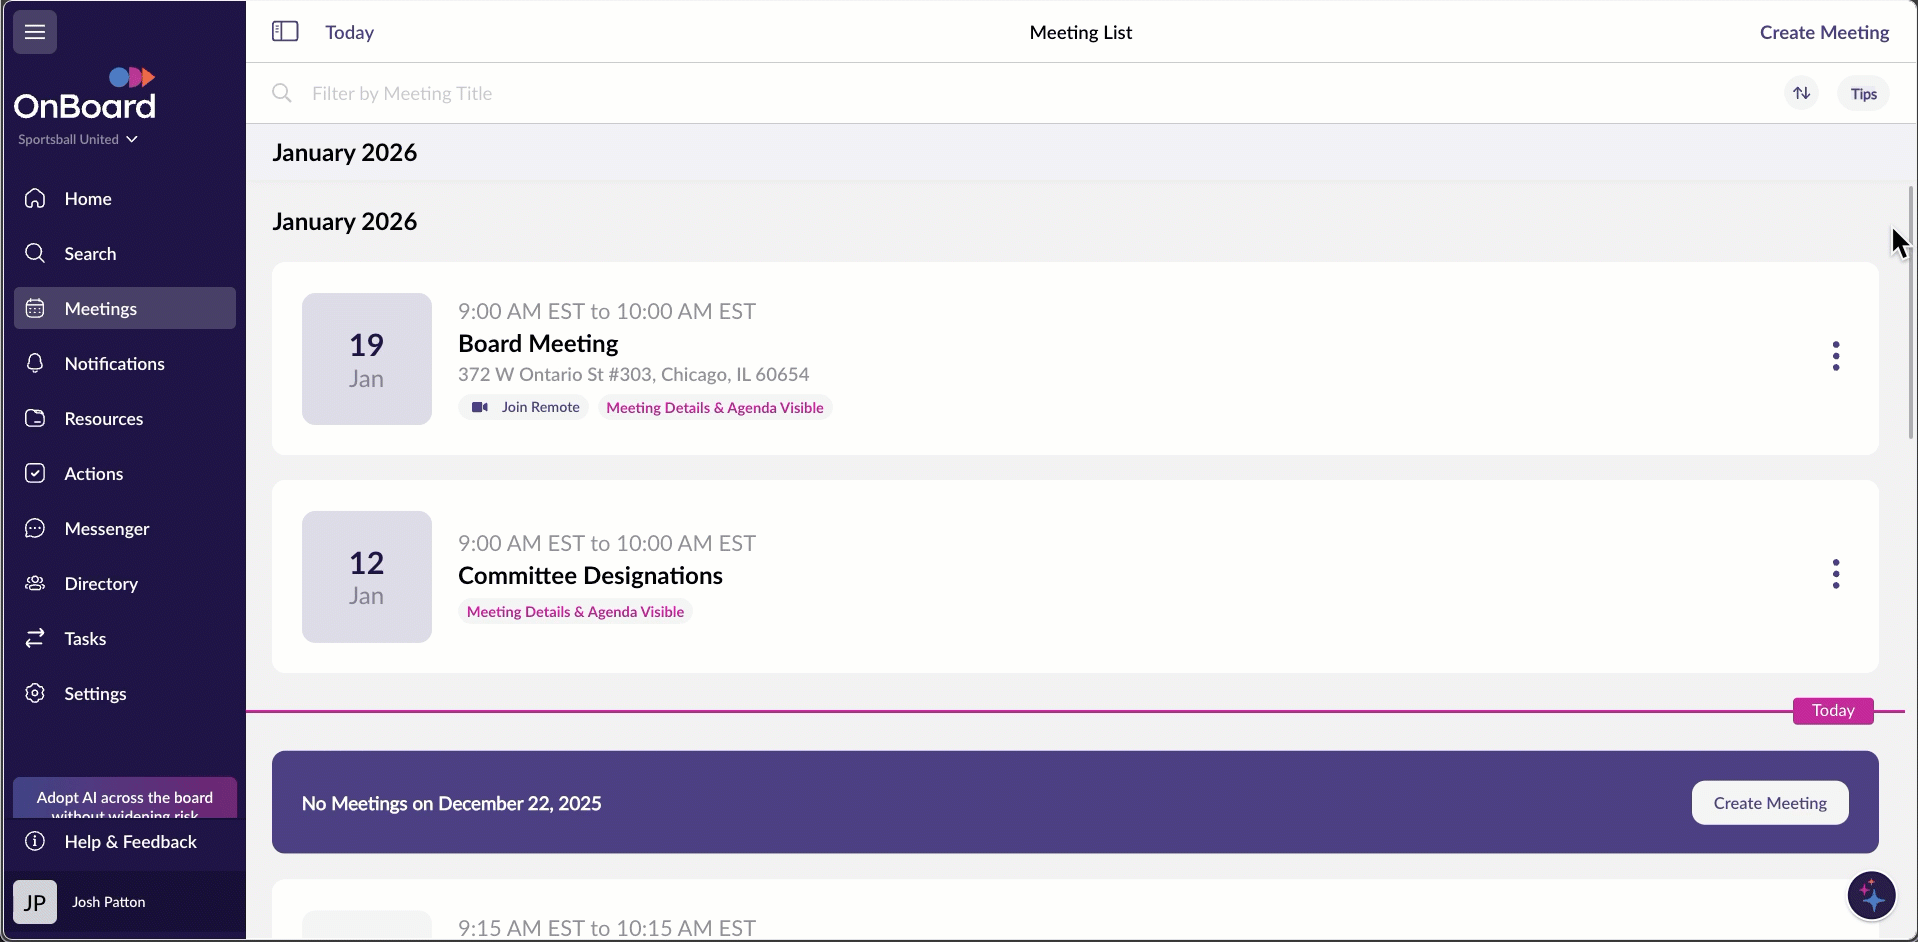Screen dimensions: 1918x942
Task: Click Join Remote on Board Meeting
Action: 525,407
